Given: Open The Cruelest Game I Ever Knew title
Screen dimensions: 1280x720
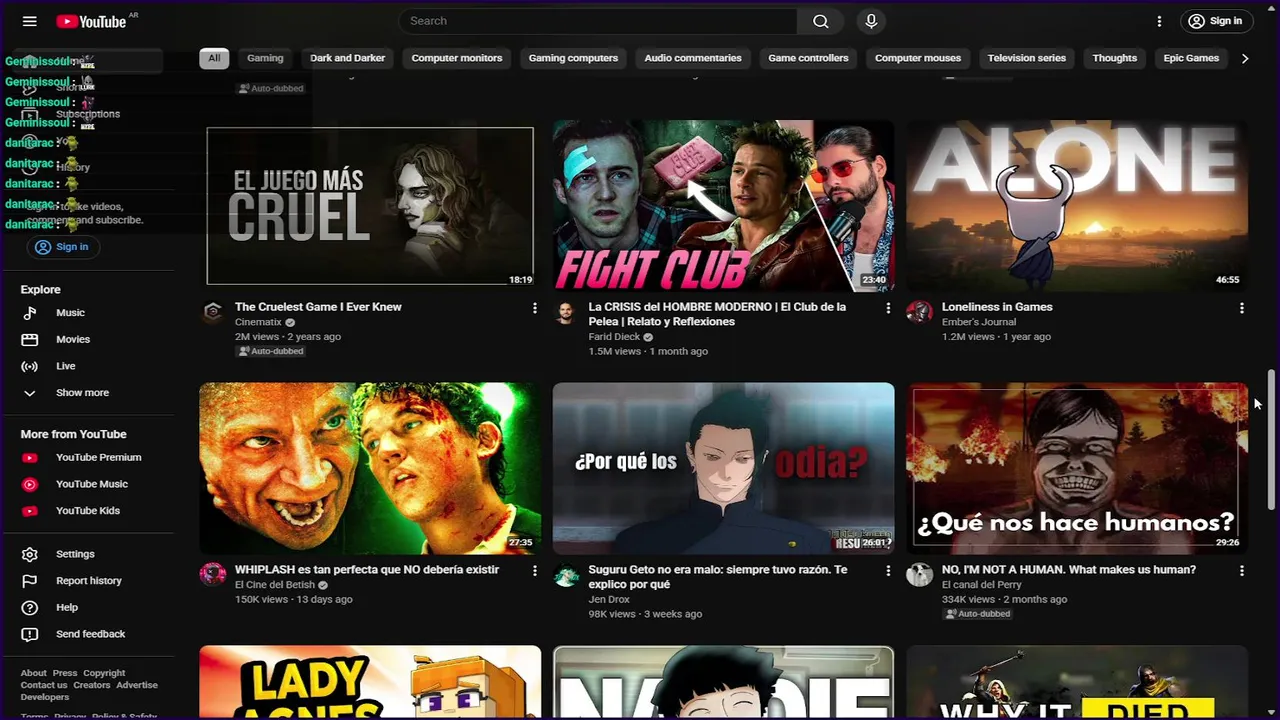Looking at the screenshot, I should [x=318, y=307].
